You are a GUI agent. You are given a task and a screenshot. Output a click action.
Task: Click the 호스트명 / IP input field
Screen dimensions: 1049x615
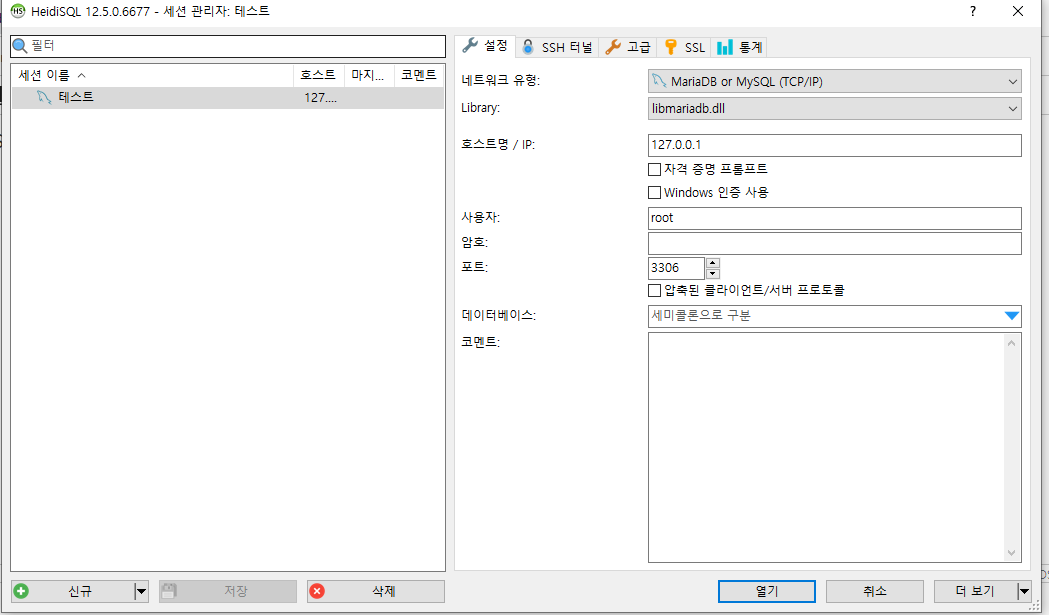tap(834, 145)
